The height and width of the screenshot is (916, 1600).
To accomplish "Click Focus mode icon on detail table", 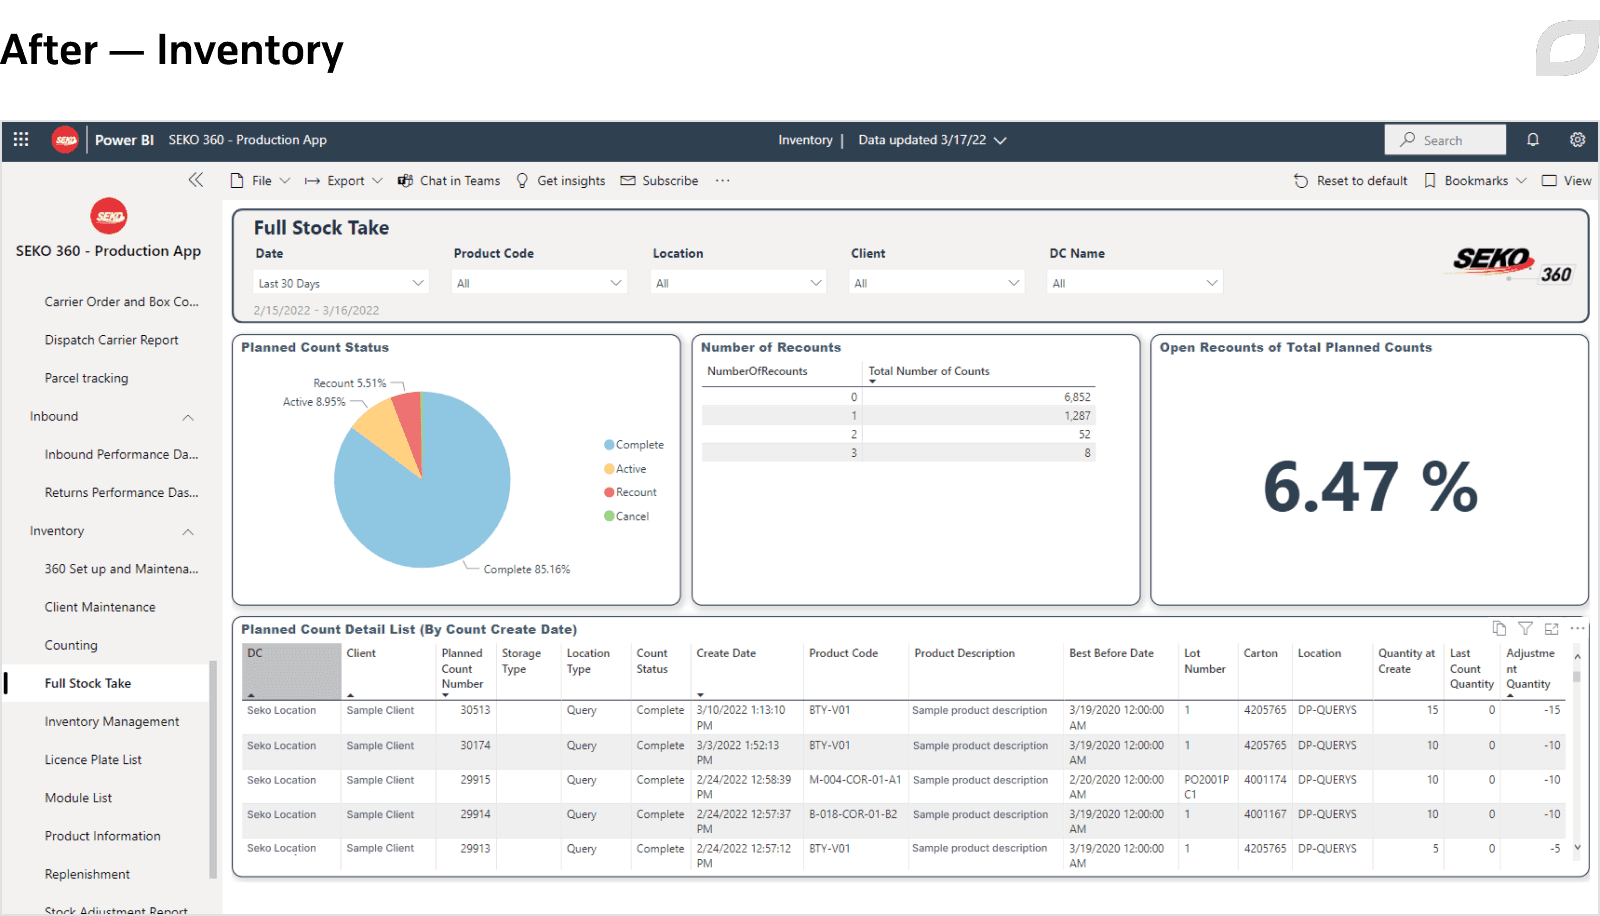I will 1551,628.
